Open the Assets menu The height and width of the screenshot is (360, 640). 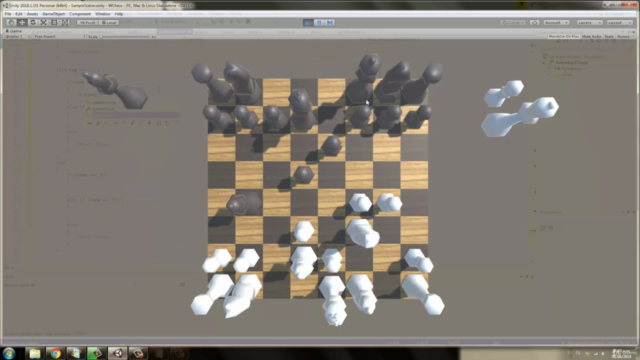[x=32, y=14]
